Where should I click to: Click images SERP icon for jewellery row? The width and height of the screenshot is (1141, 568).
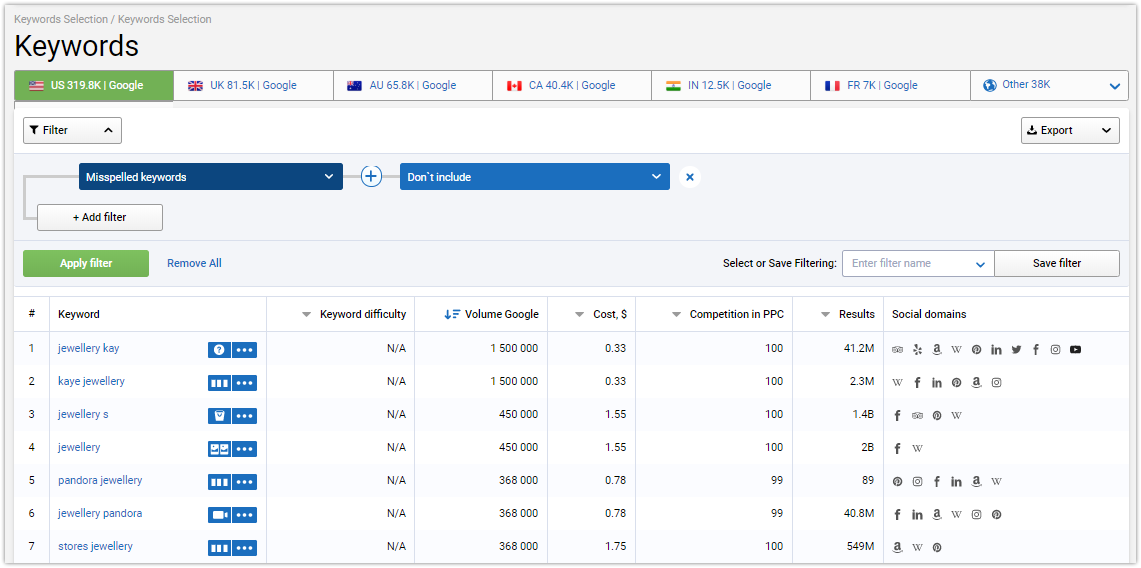[219, 449]
